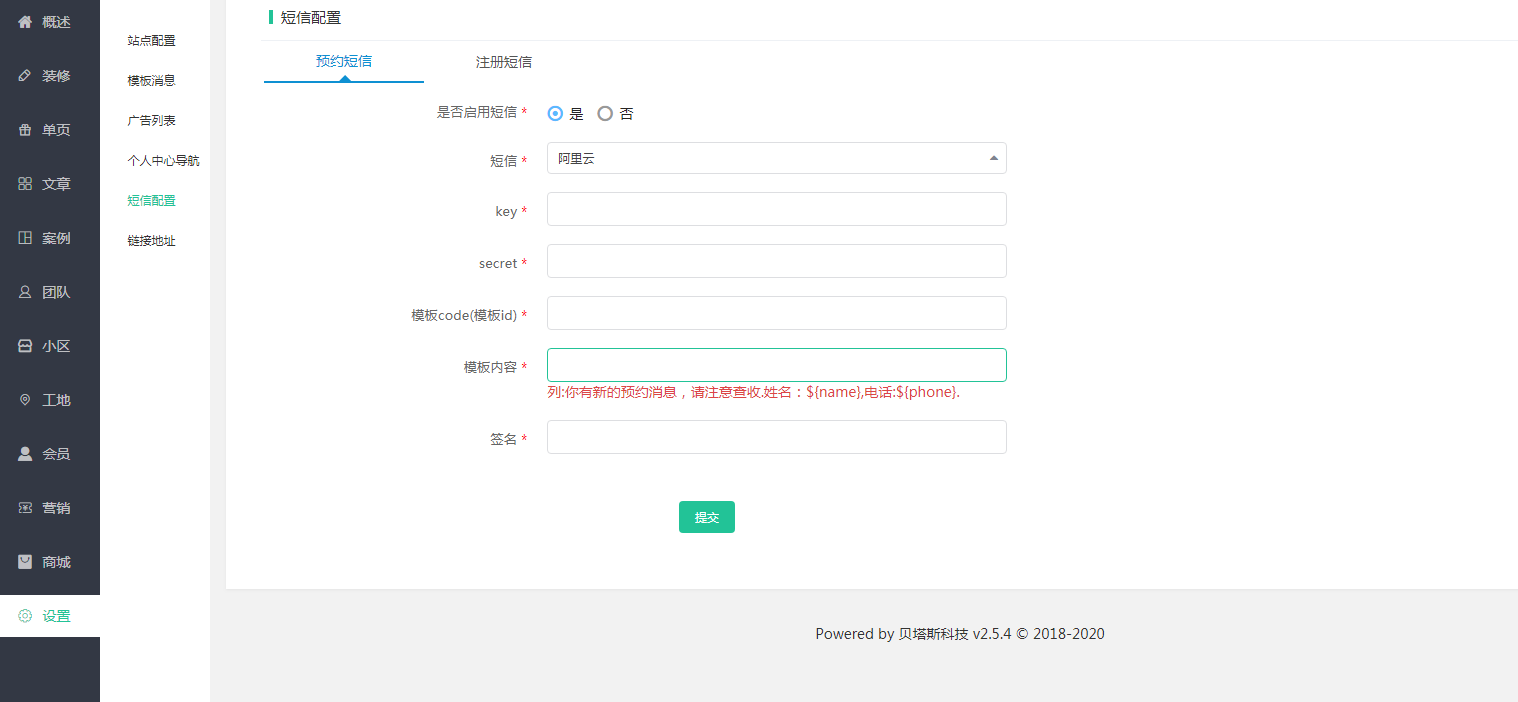Click the gift icon beside 单页
Image resolution: width=1518 pixels, height=702 pixels.
(x=25, y=129)
